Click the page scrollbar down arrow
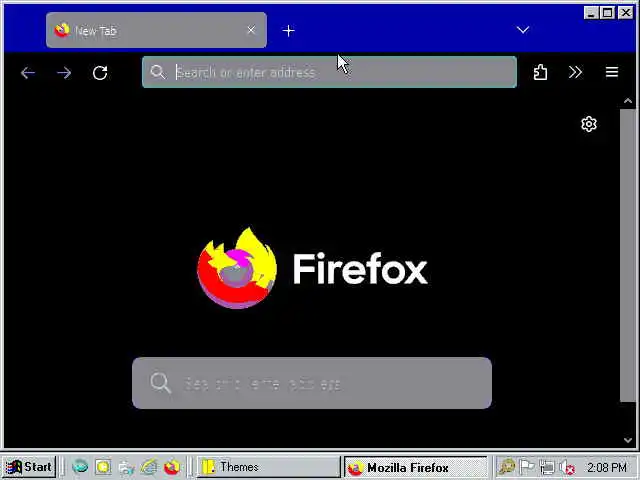 [x=628, y=440]
